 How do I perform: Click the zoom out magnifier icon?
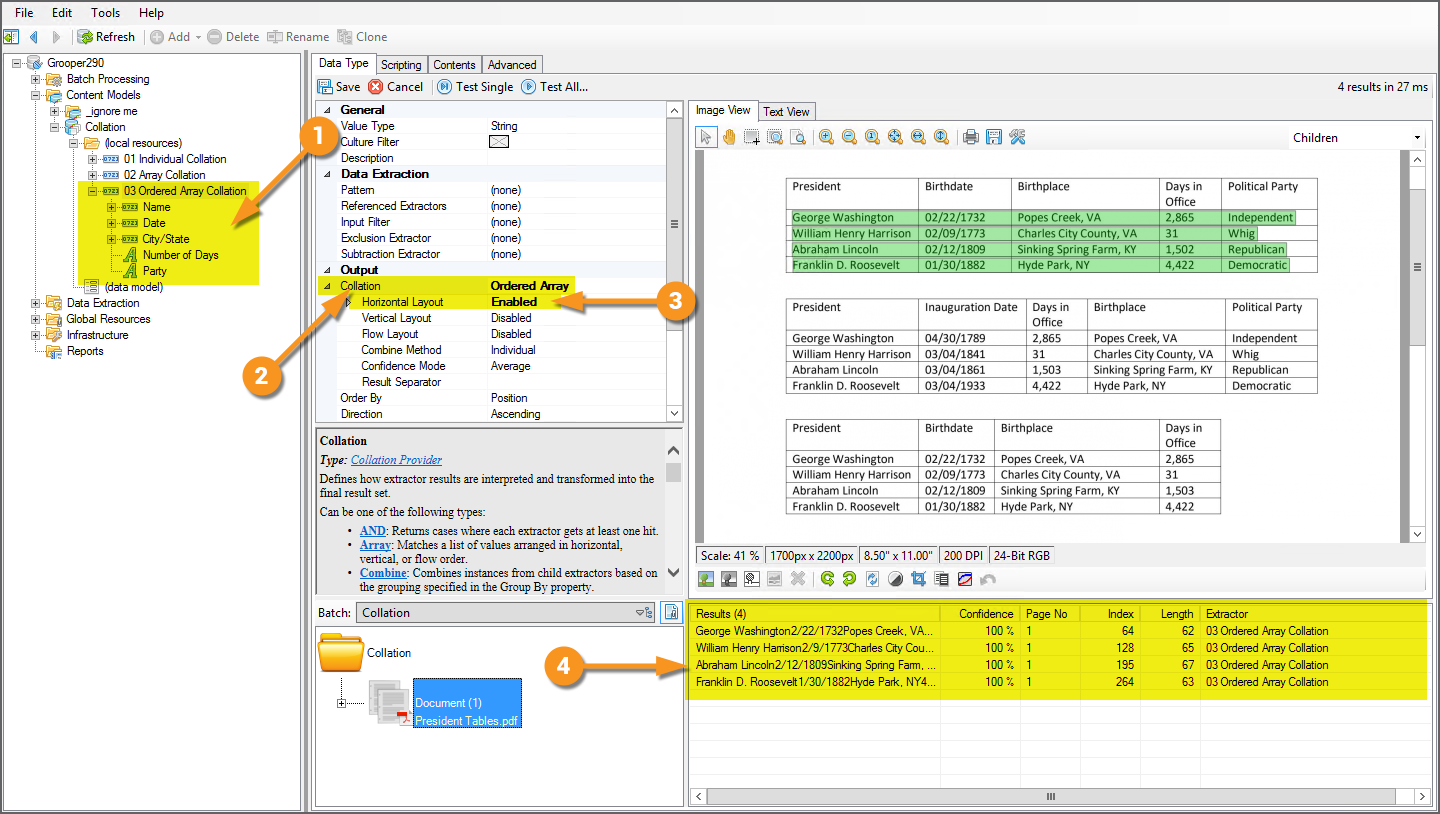pos(849,137)
